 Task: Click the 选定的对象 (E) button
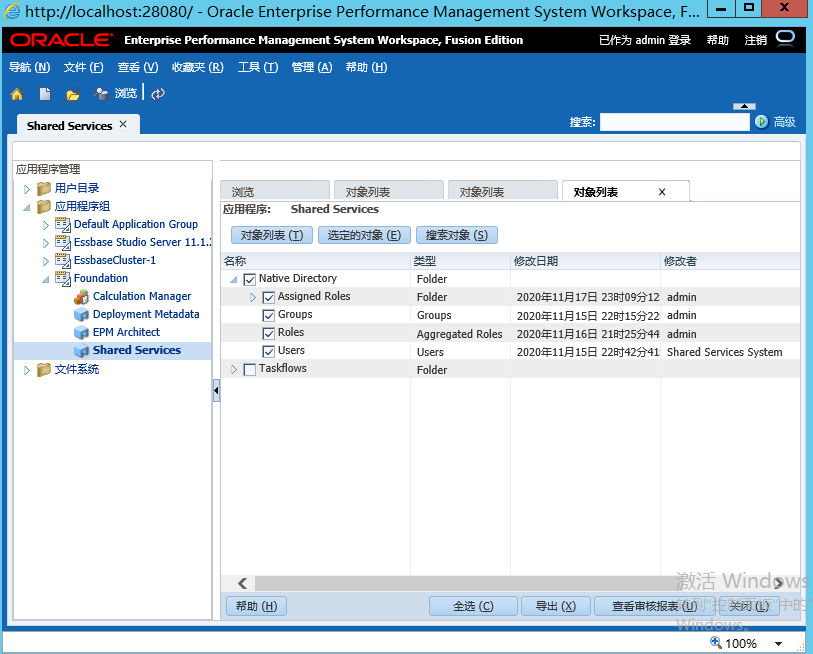pyautogui.click(x=364, y=235)
